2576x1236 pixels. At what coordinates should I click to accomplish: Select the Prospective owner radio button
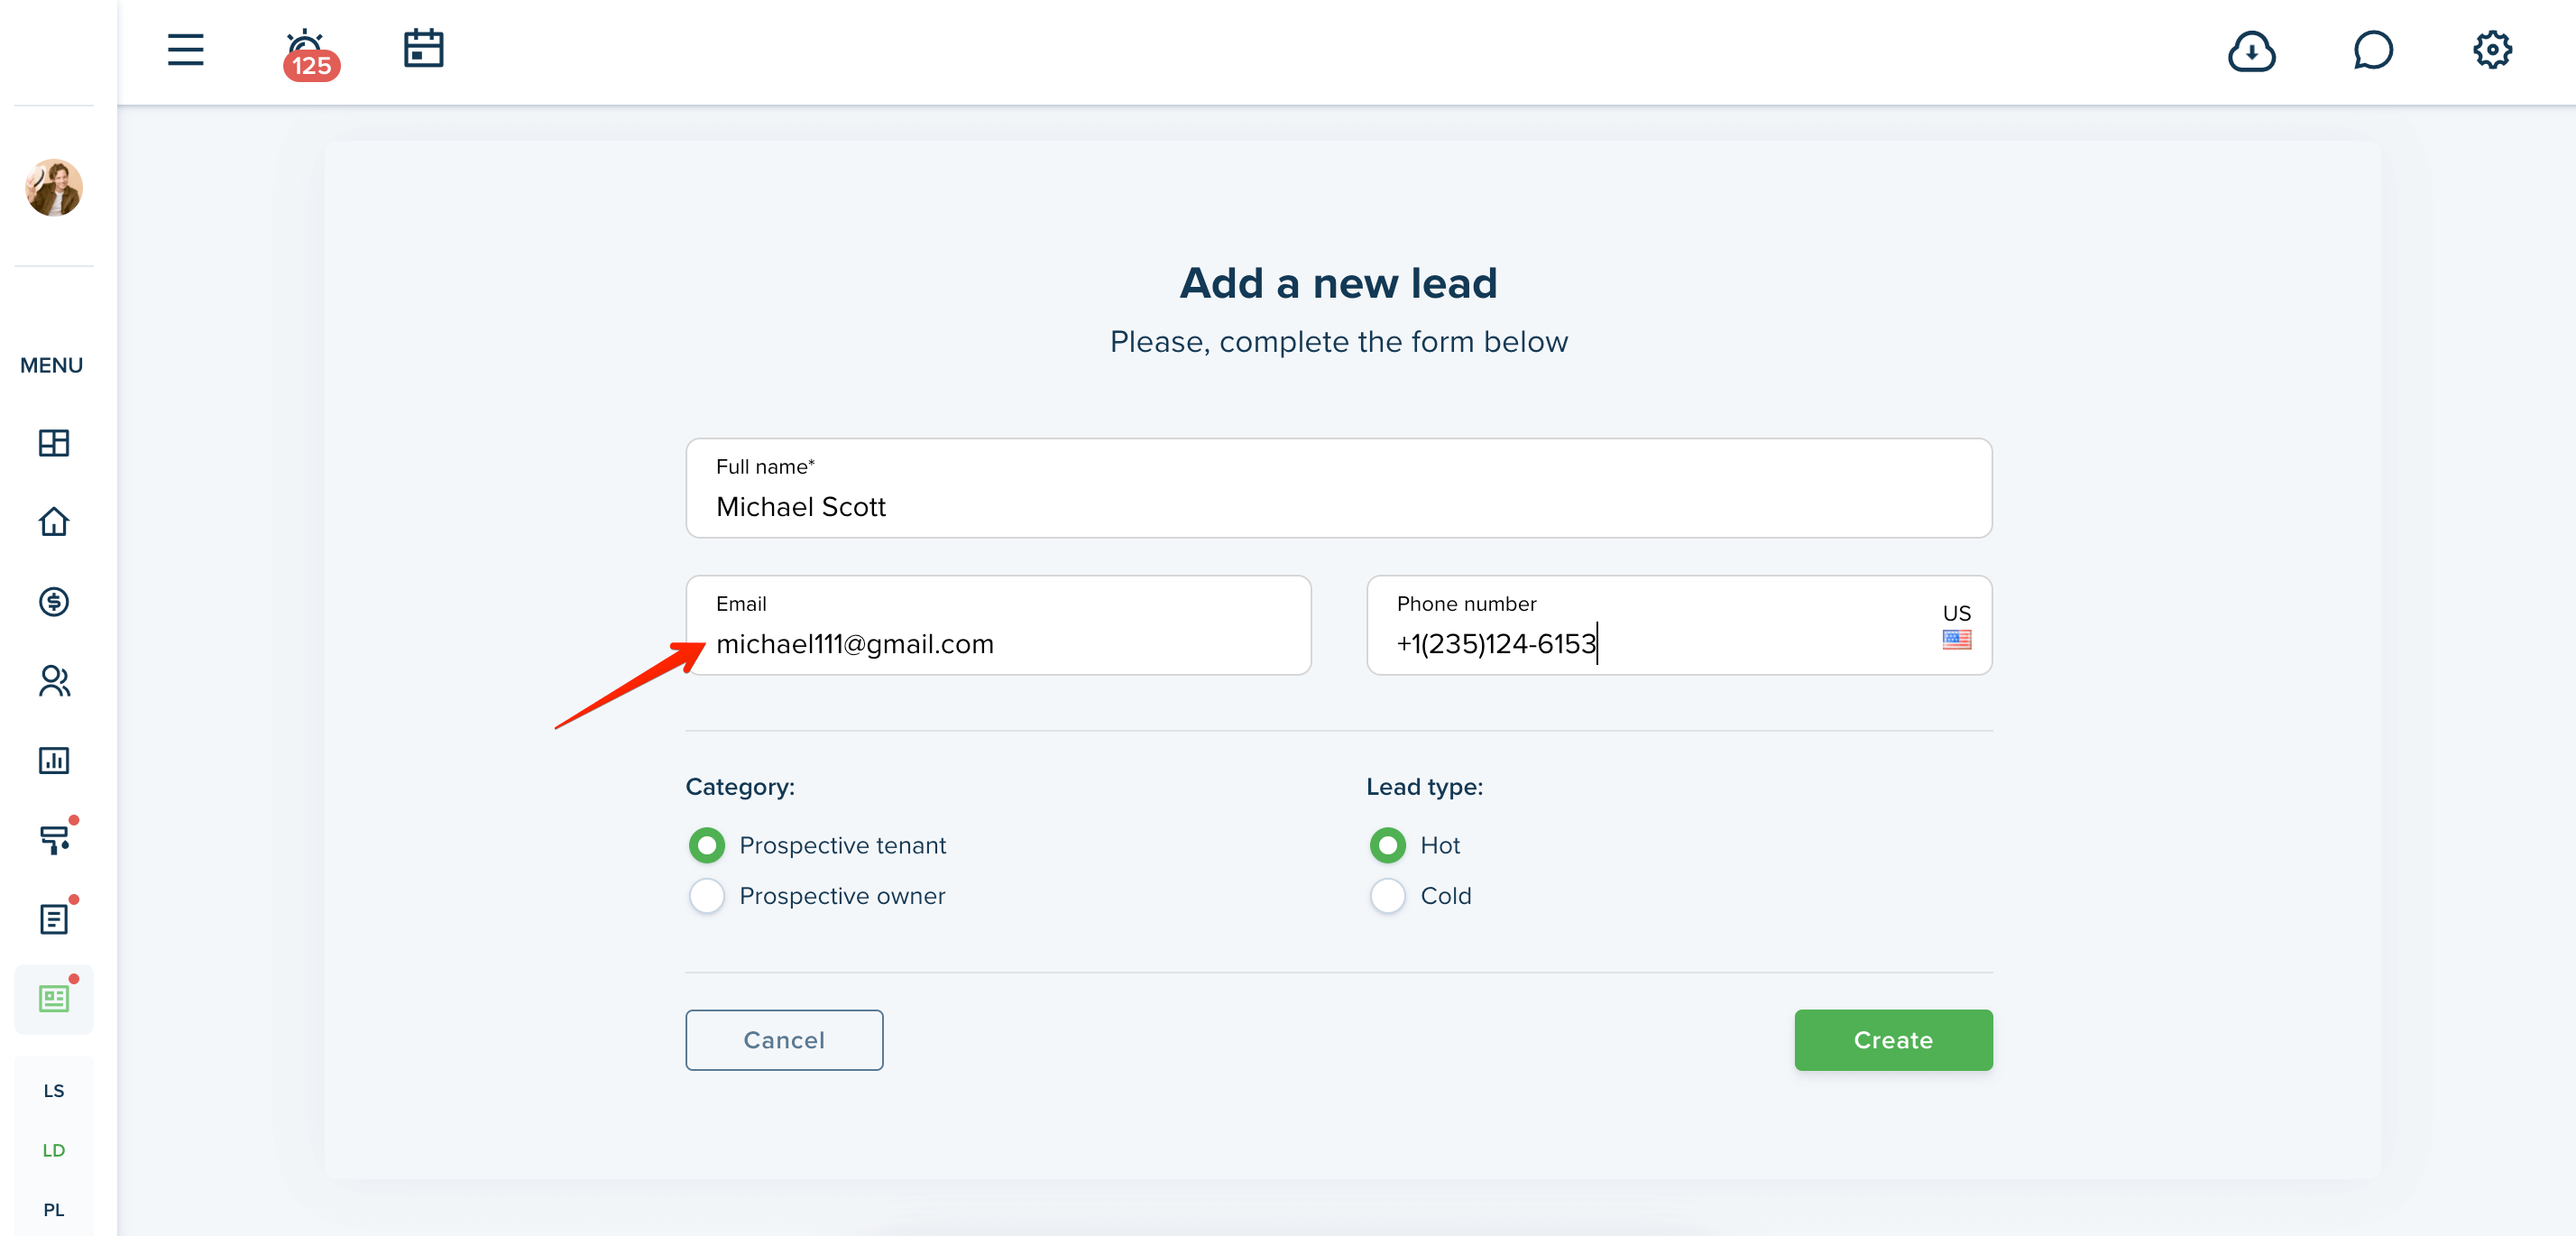click(x=707, y=895)
